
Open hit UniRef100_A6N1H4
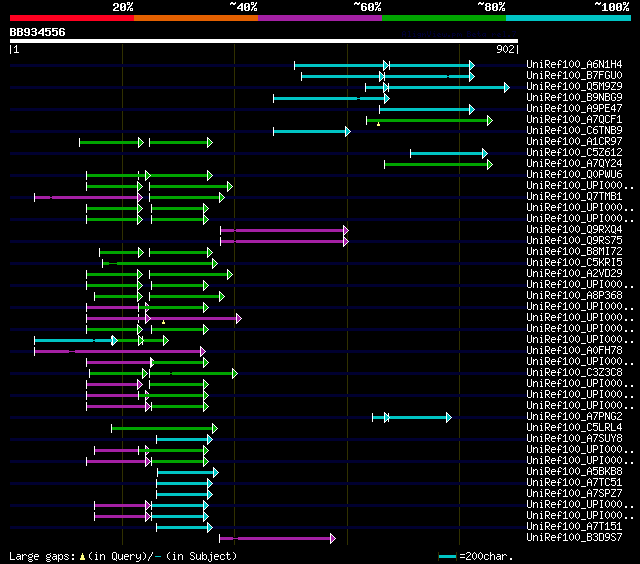point(574,64)
